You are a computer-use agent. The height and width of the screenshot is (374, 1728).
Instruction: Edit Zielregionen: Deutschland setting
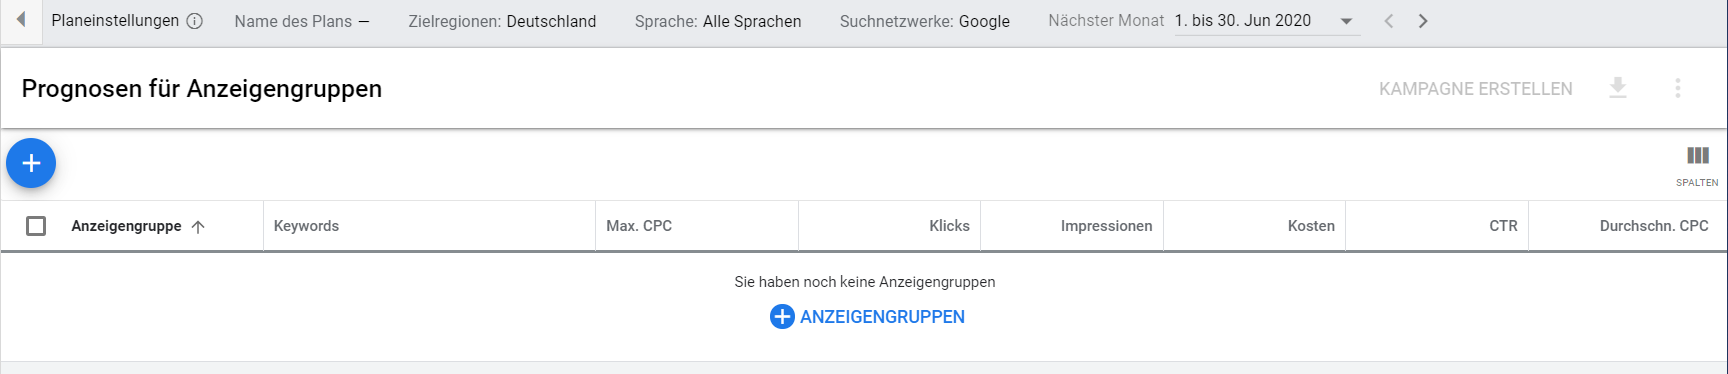[502, 21]
